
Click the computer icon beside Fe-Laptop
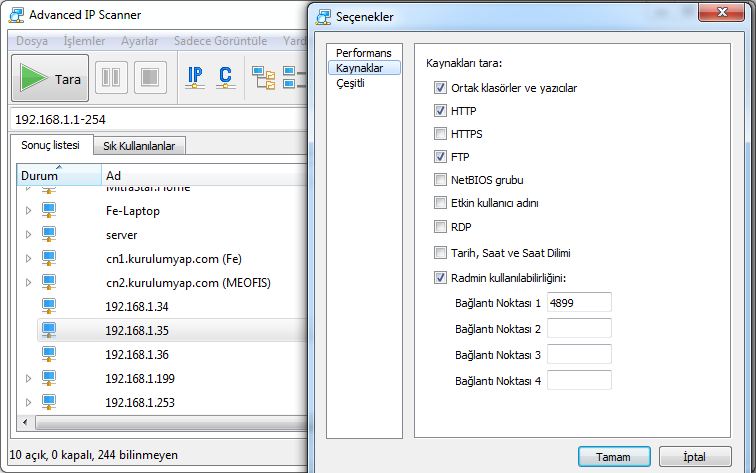49,211
